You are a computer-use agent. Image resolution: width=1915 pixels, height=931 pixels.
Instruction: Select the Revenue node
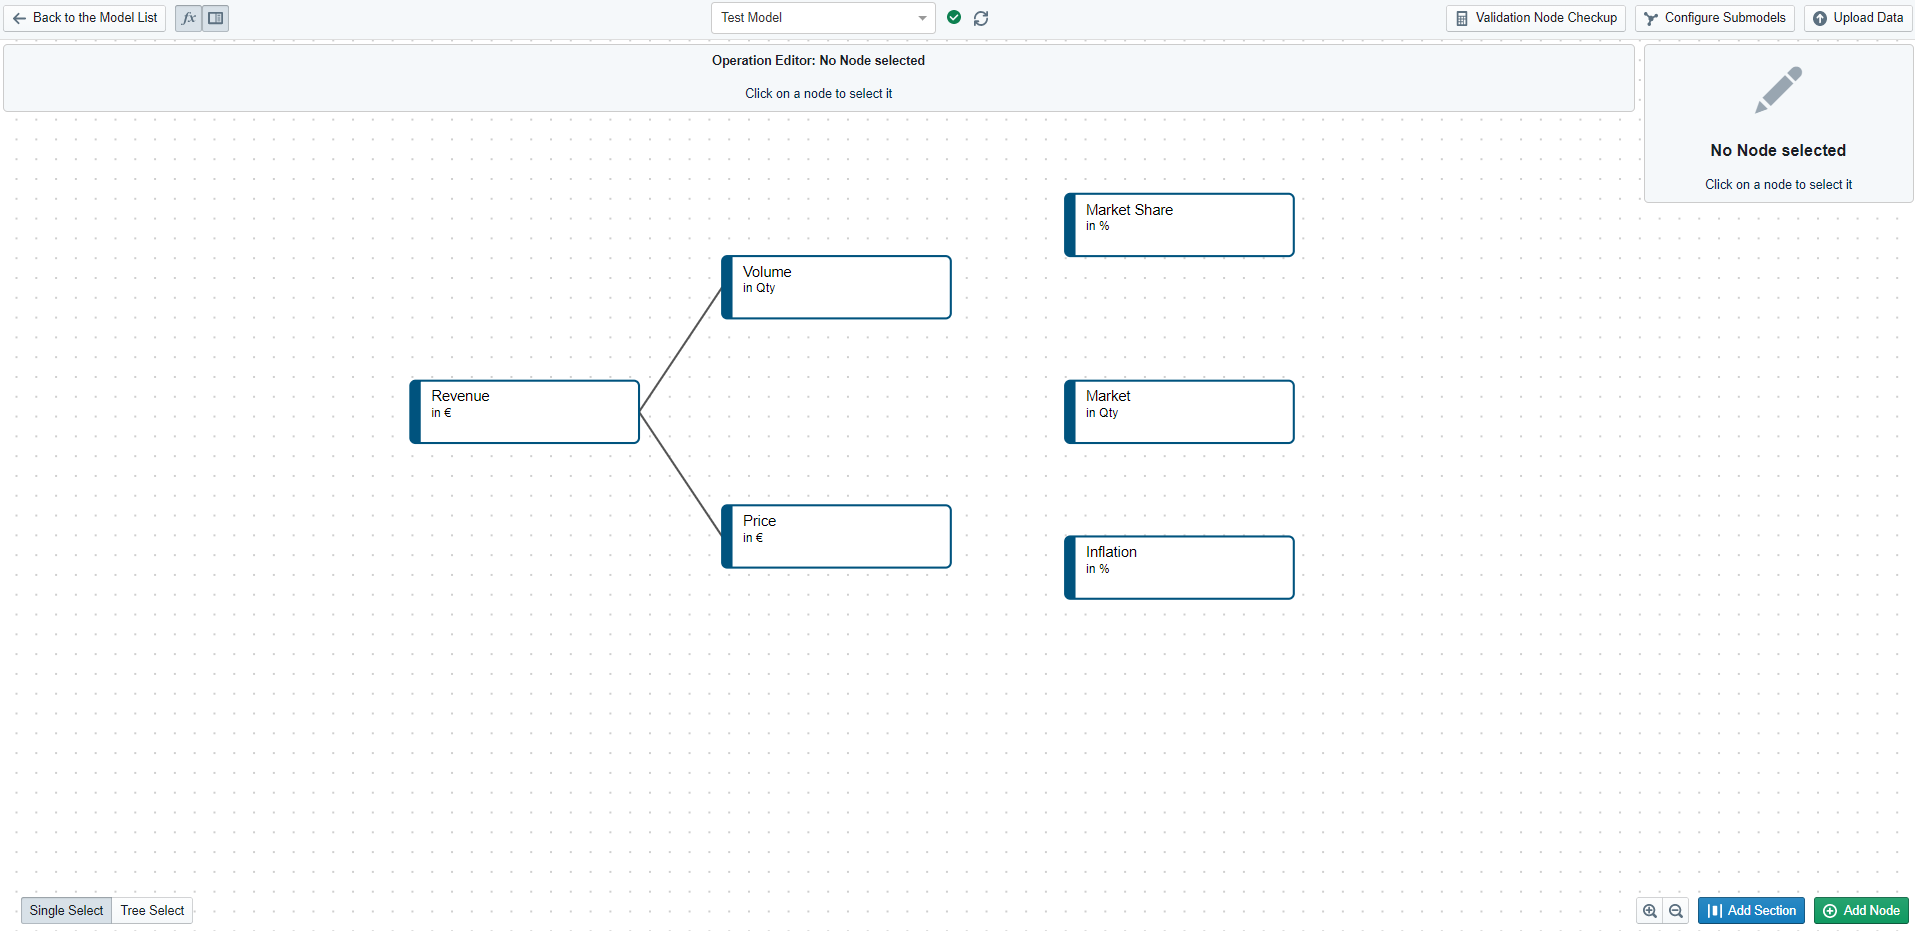(525, 411)
